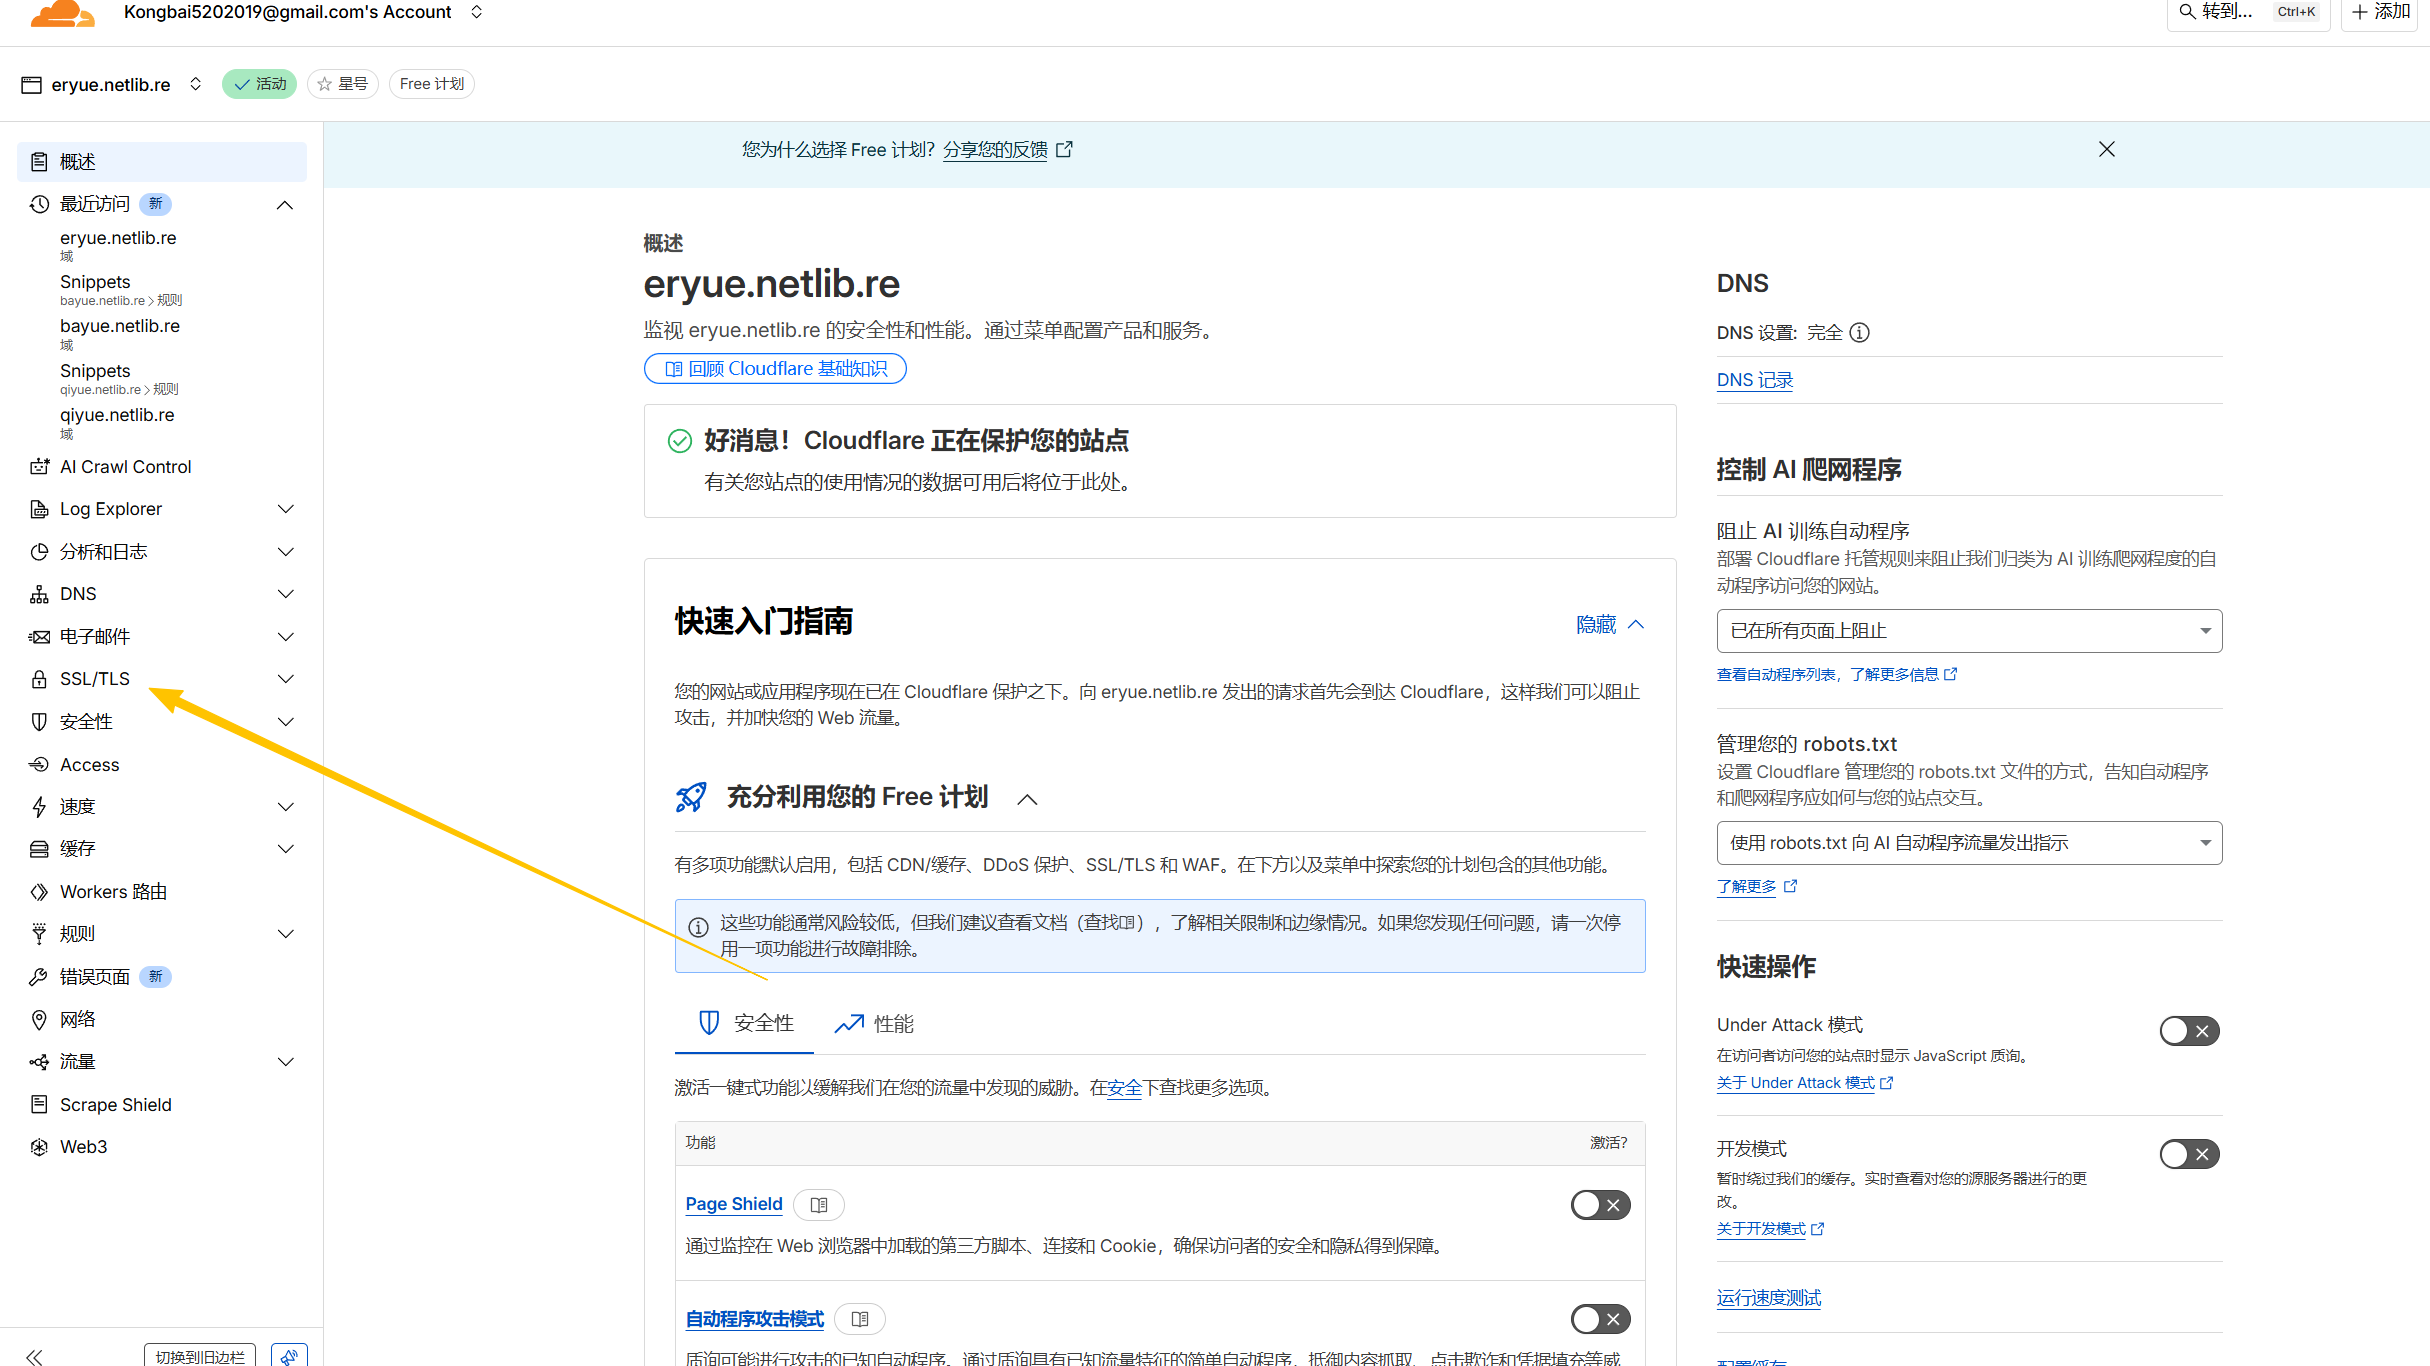Open AI Crawl Control from sidebar
This screenshot has width=2430, height=1366.
pos(125,467)
